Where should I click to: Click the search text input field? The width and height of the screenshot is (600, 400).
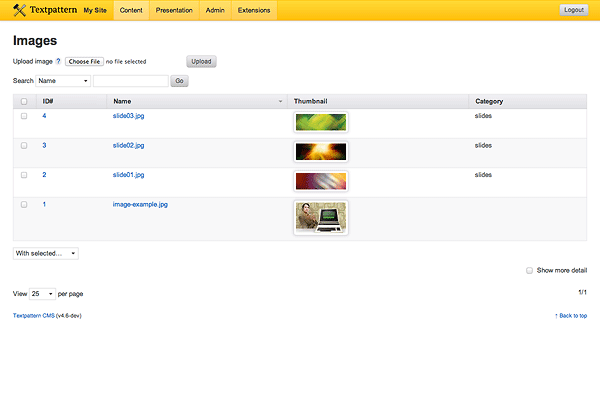point(130,81)
